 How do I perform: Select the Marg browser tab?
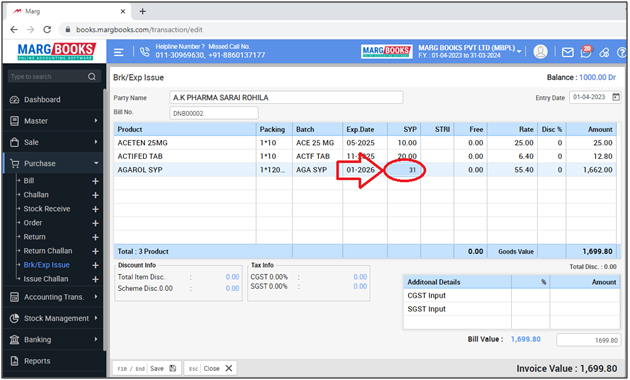coord(68,11)
